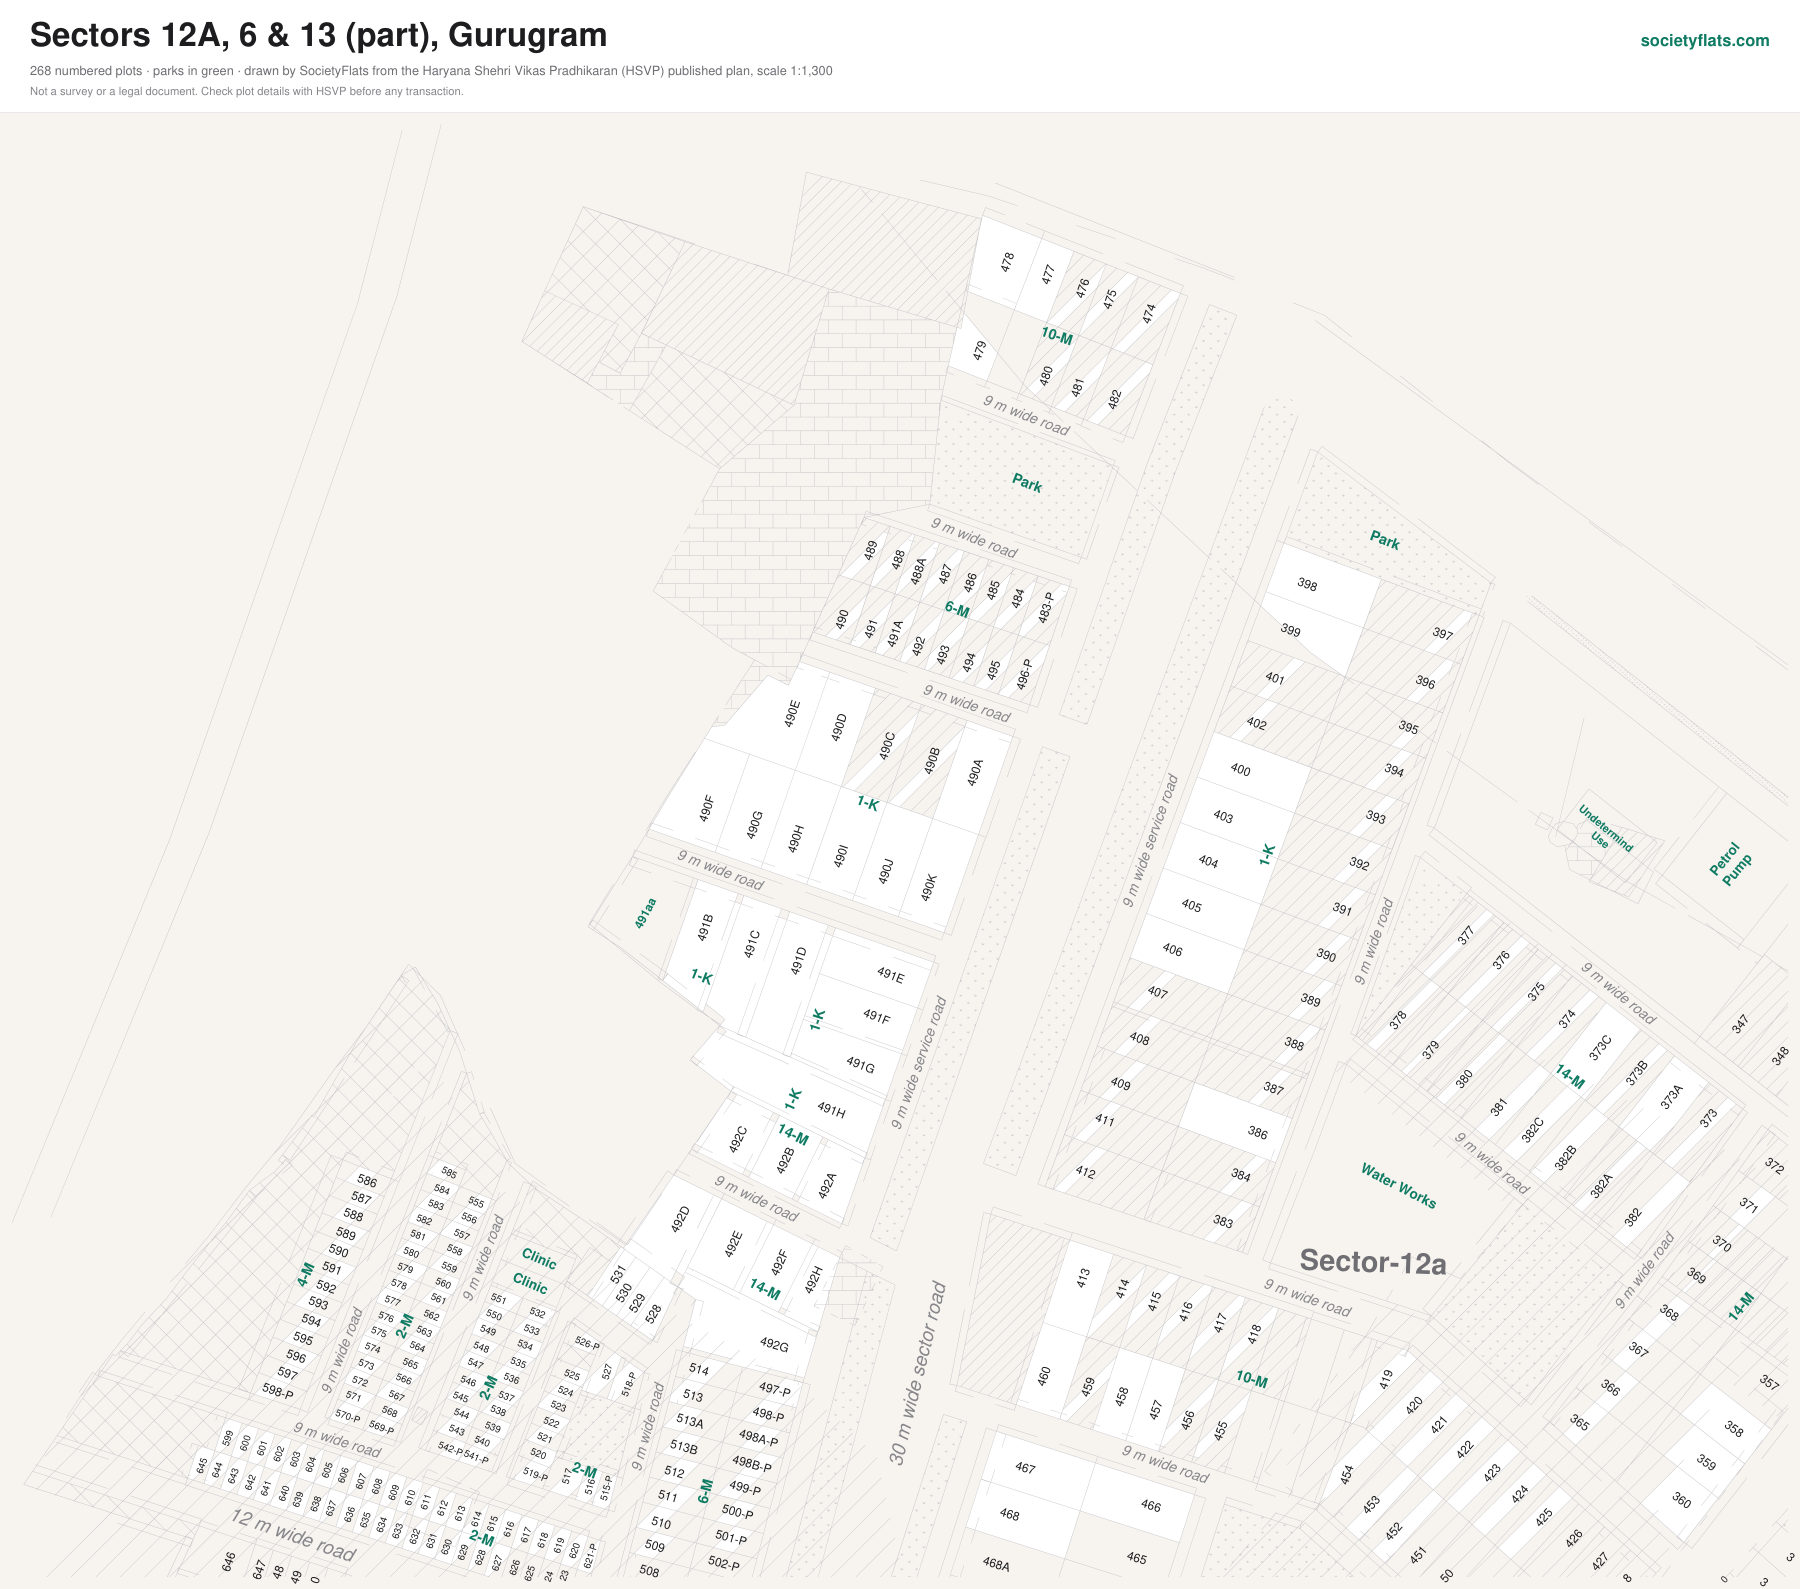Select plot 413

click(1083, 1277)
